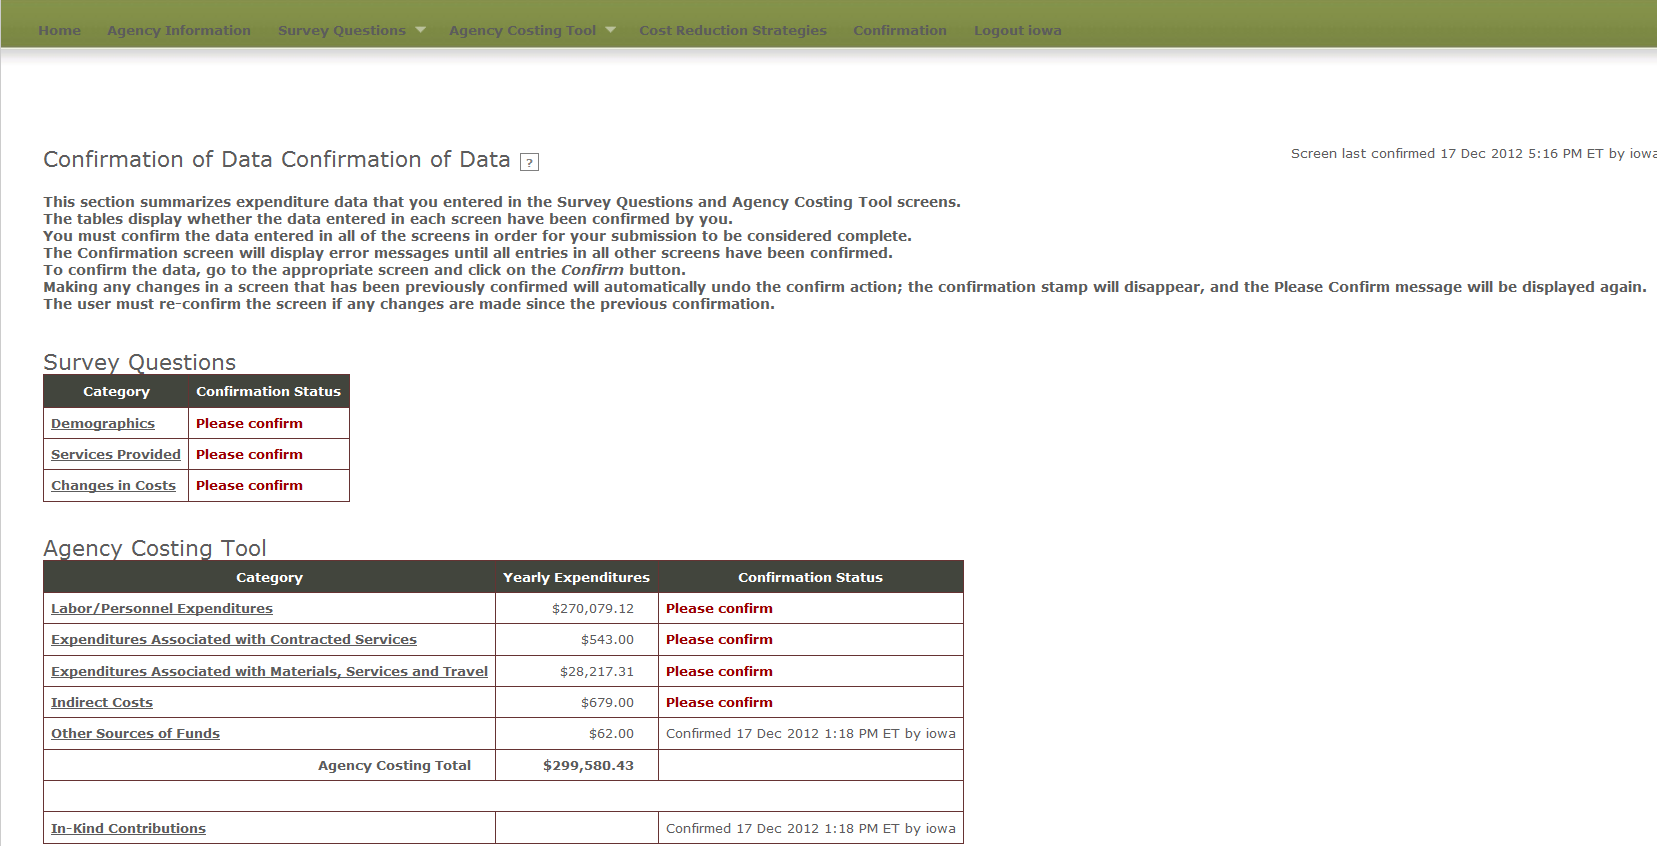Screen dimensions: 1657x846
Task: Open Expenditures Associated with Materials, Services and Travel
Action: click(269, 671)
